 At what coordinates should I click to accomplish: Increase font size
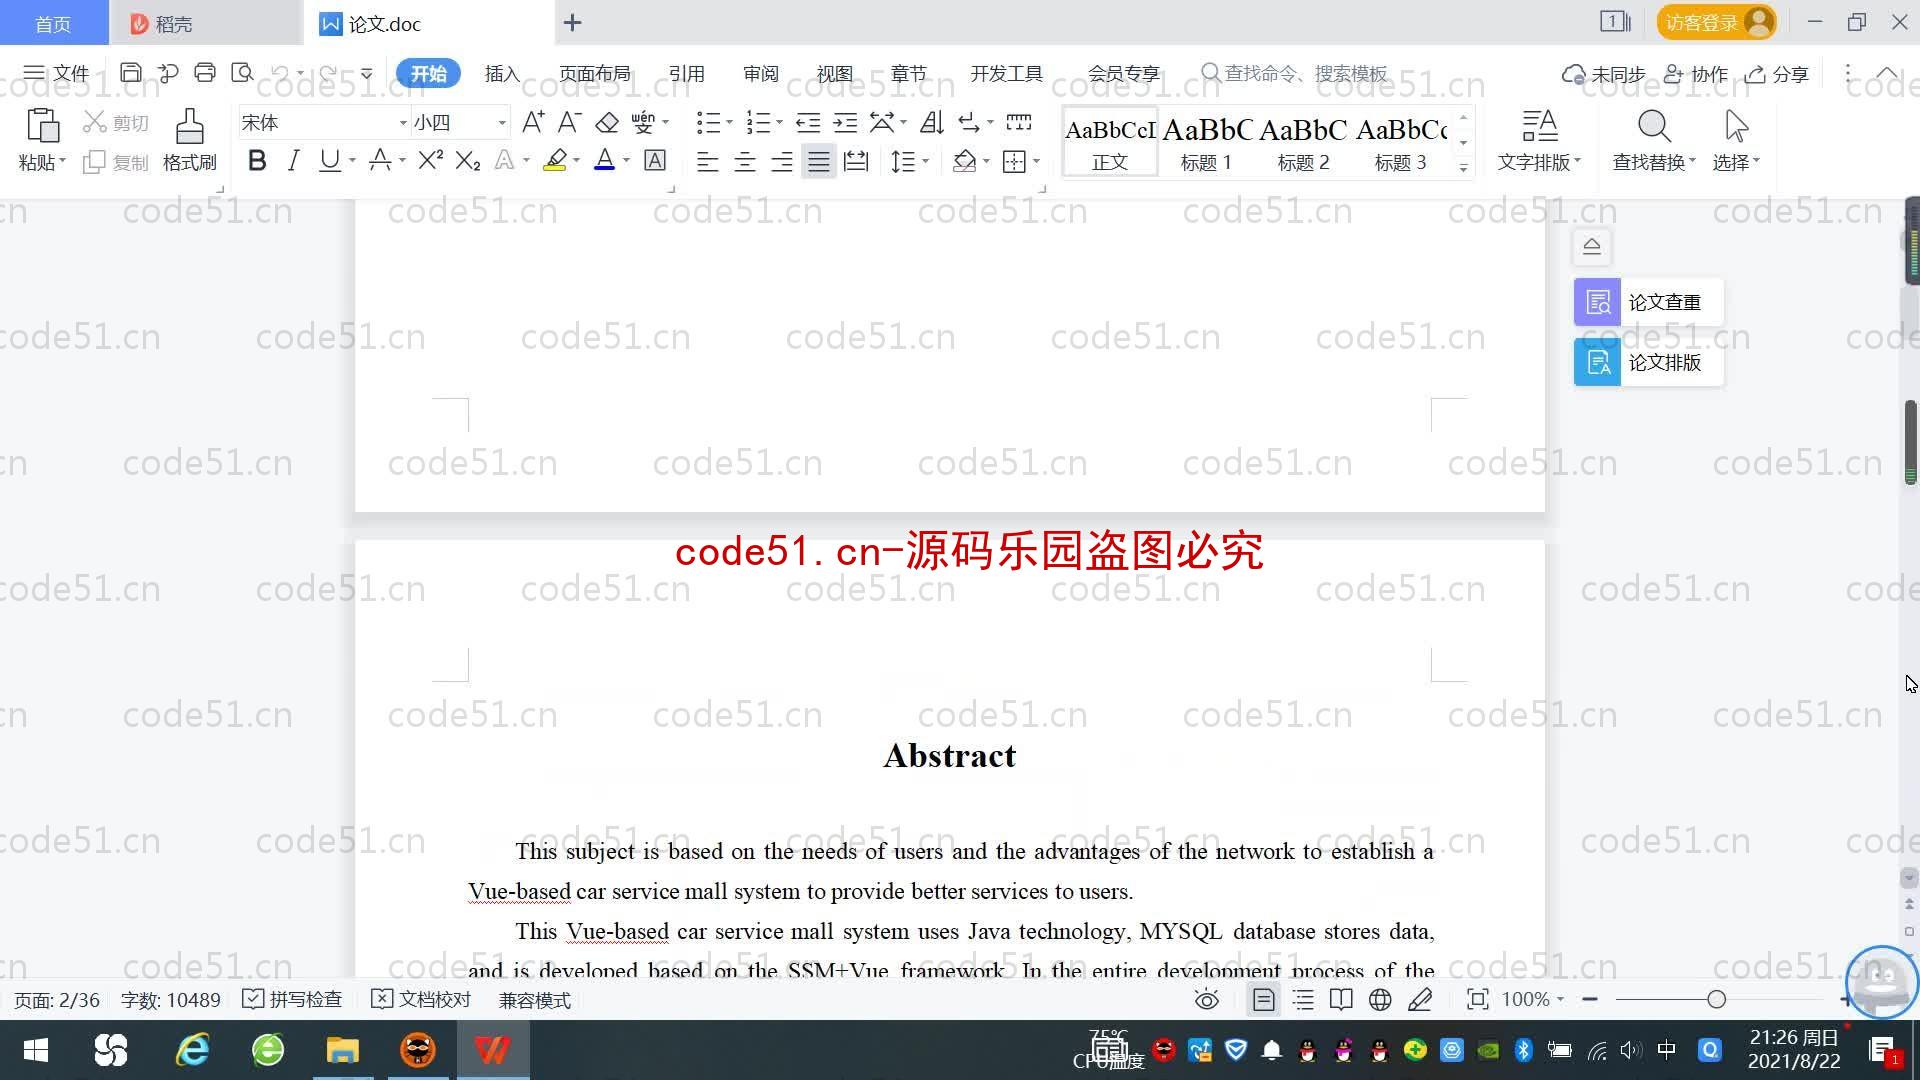[x=533, y=122]
